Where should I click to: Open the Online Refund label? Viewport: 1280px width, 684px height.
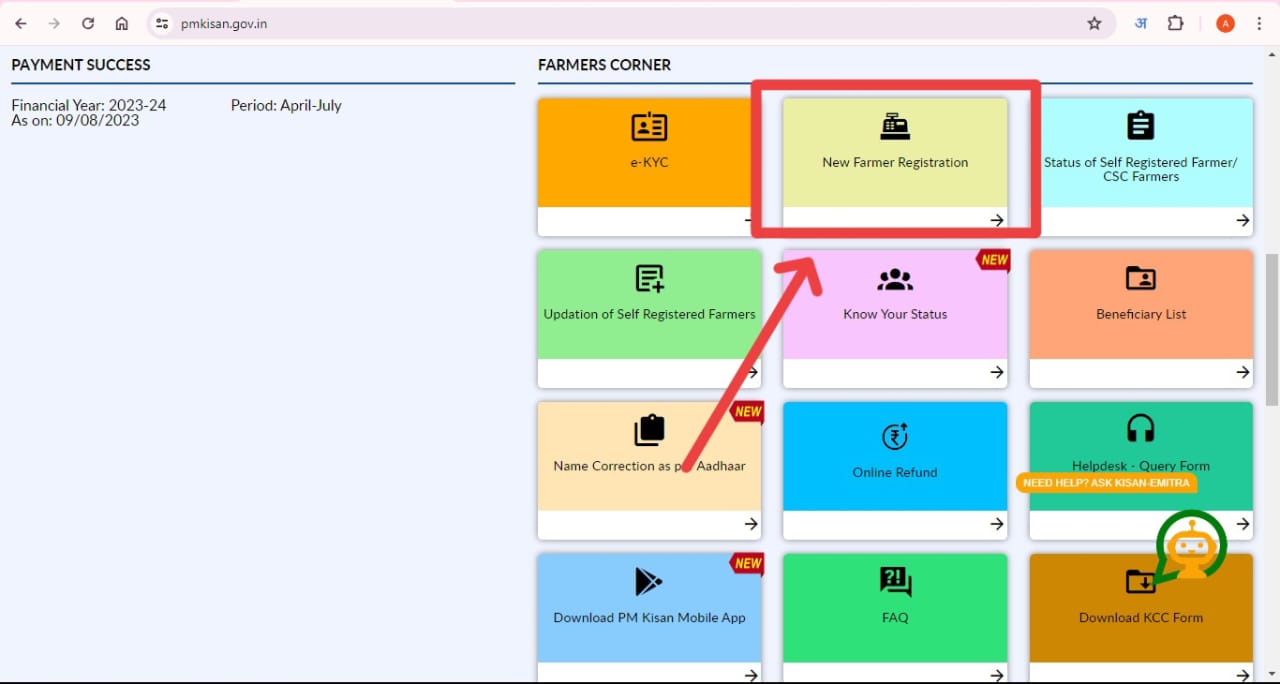[895, 472]
